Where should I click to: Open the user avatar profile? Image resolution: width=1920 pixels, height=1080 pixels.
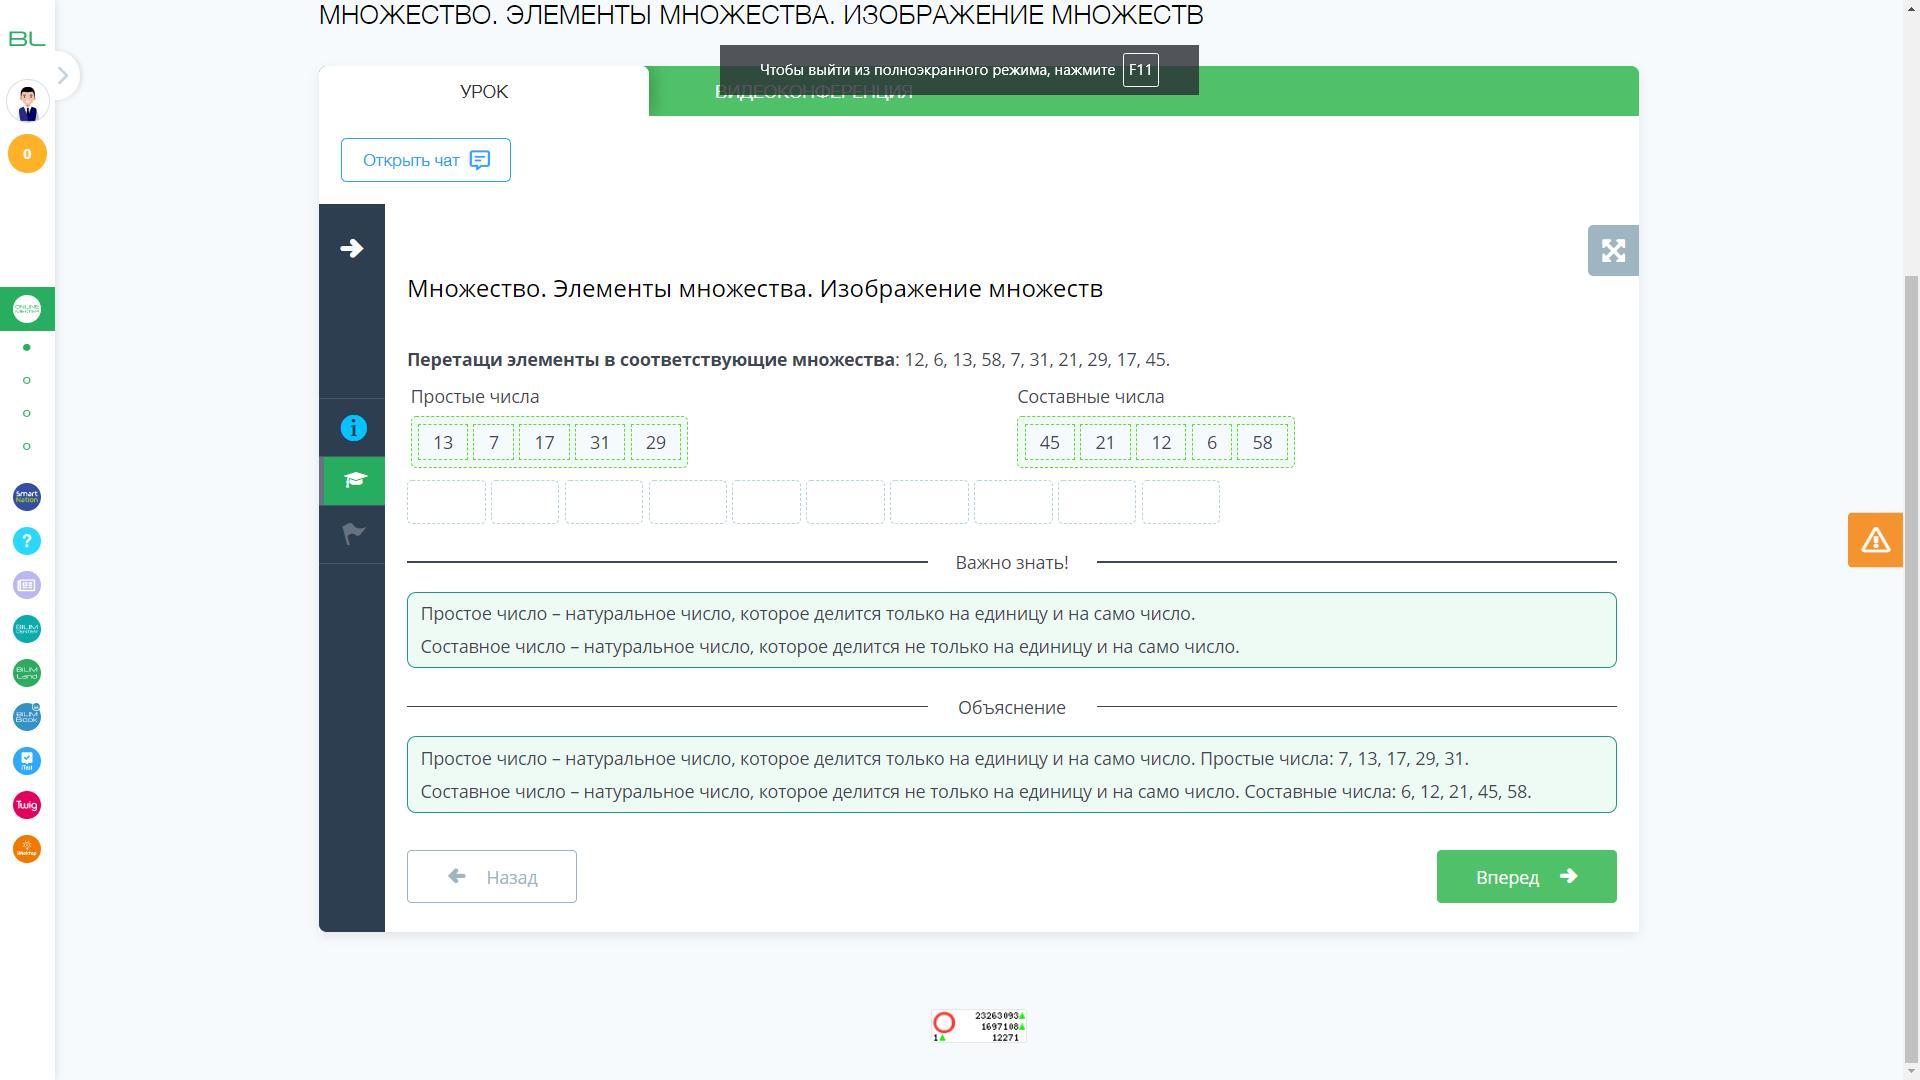pyautogui.click(x=27, y=101)
